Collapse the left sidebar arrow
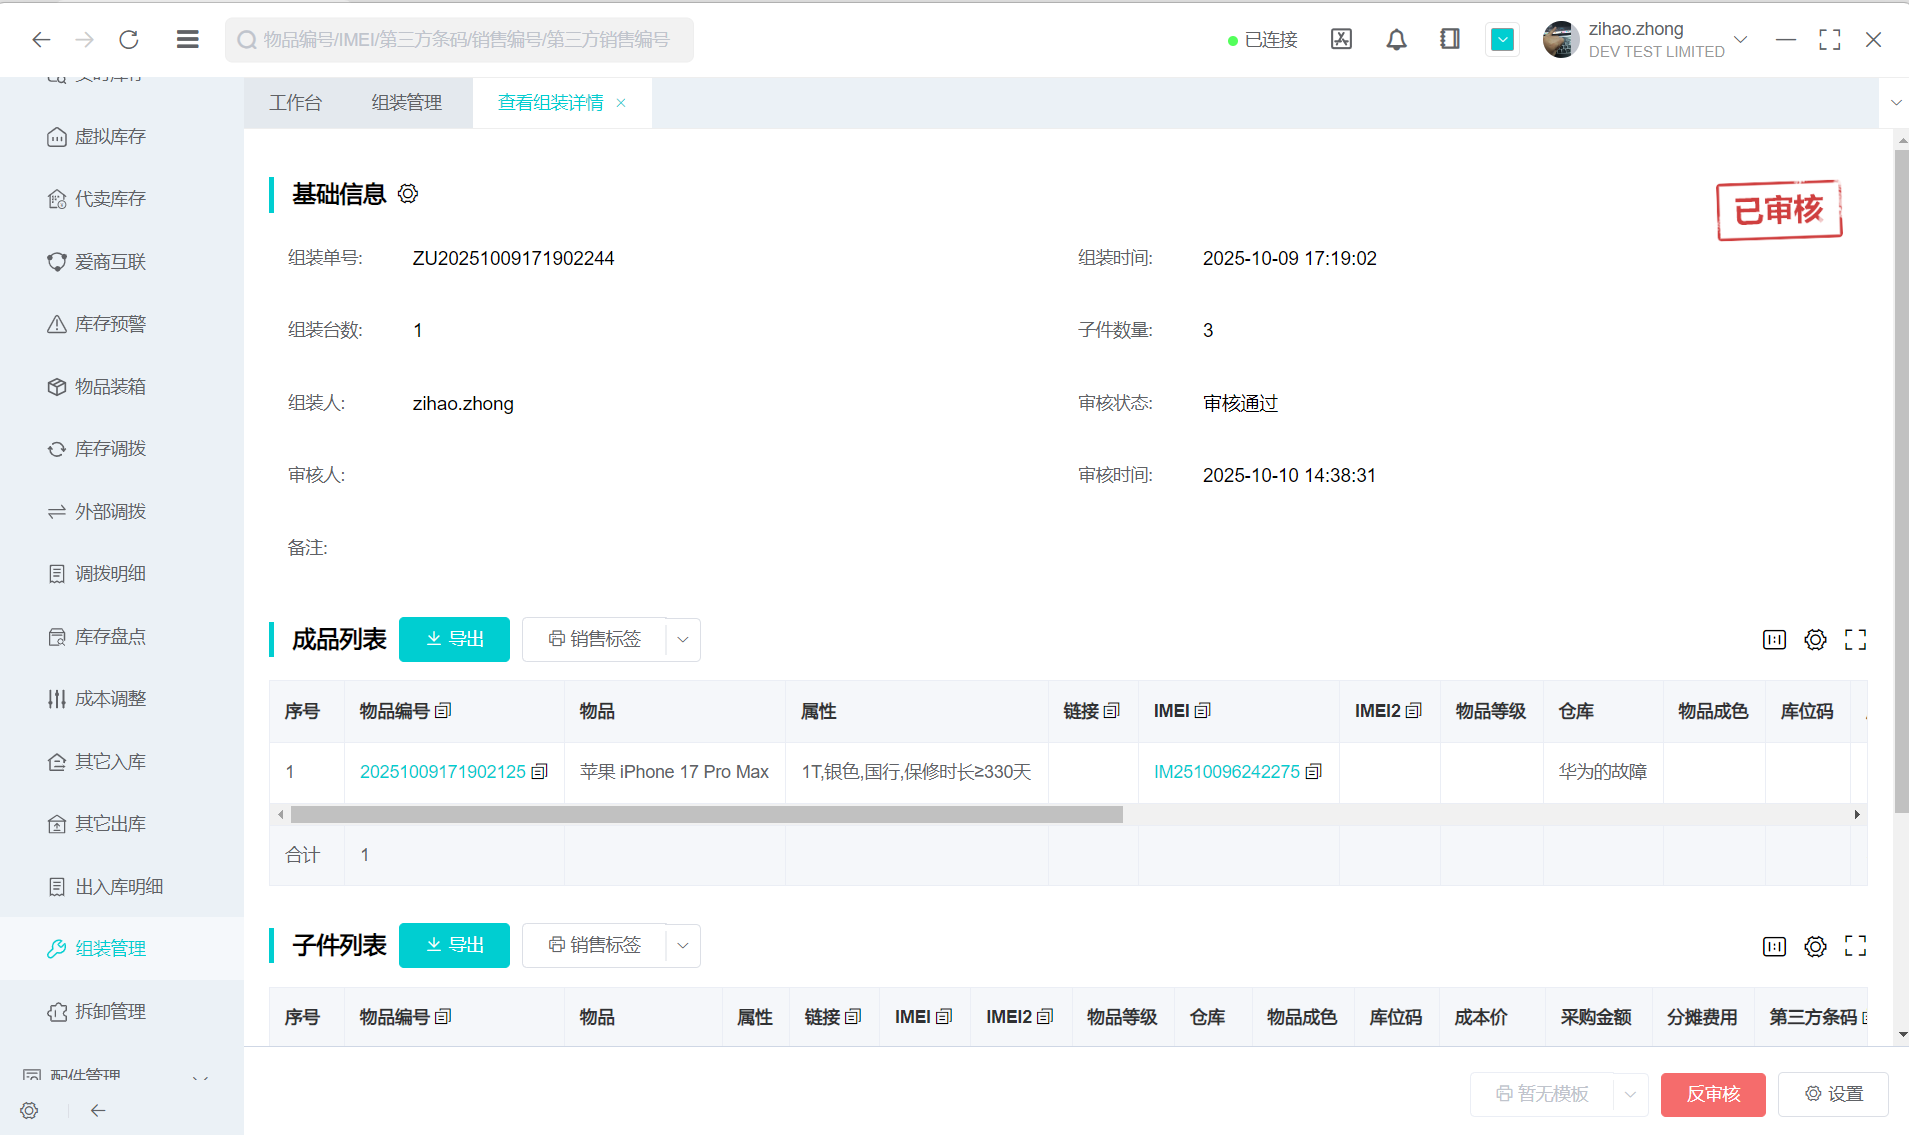The width and height of the screenshot is (1909, 1135). pos(98,1110)
